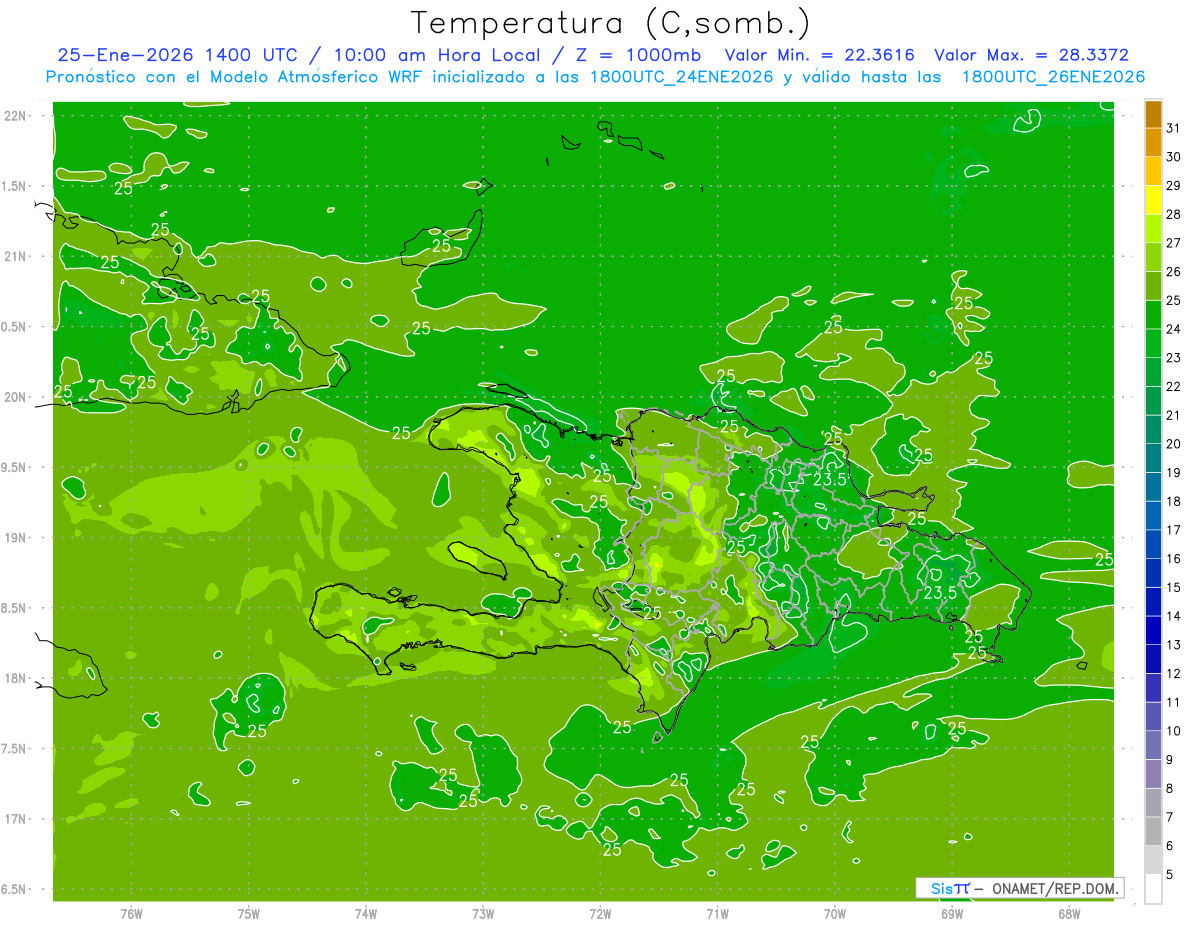Click the legend value 20
Viewport: 1200px width, 927px height.
pyautogui.click(x=1173, y=444)
